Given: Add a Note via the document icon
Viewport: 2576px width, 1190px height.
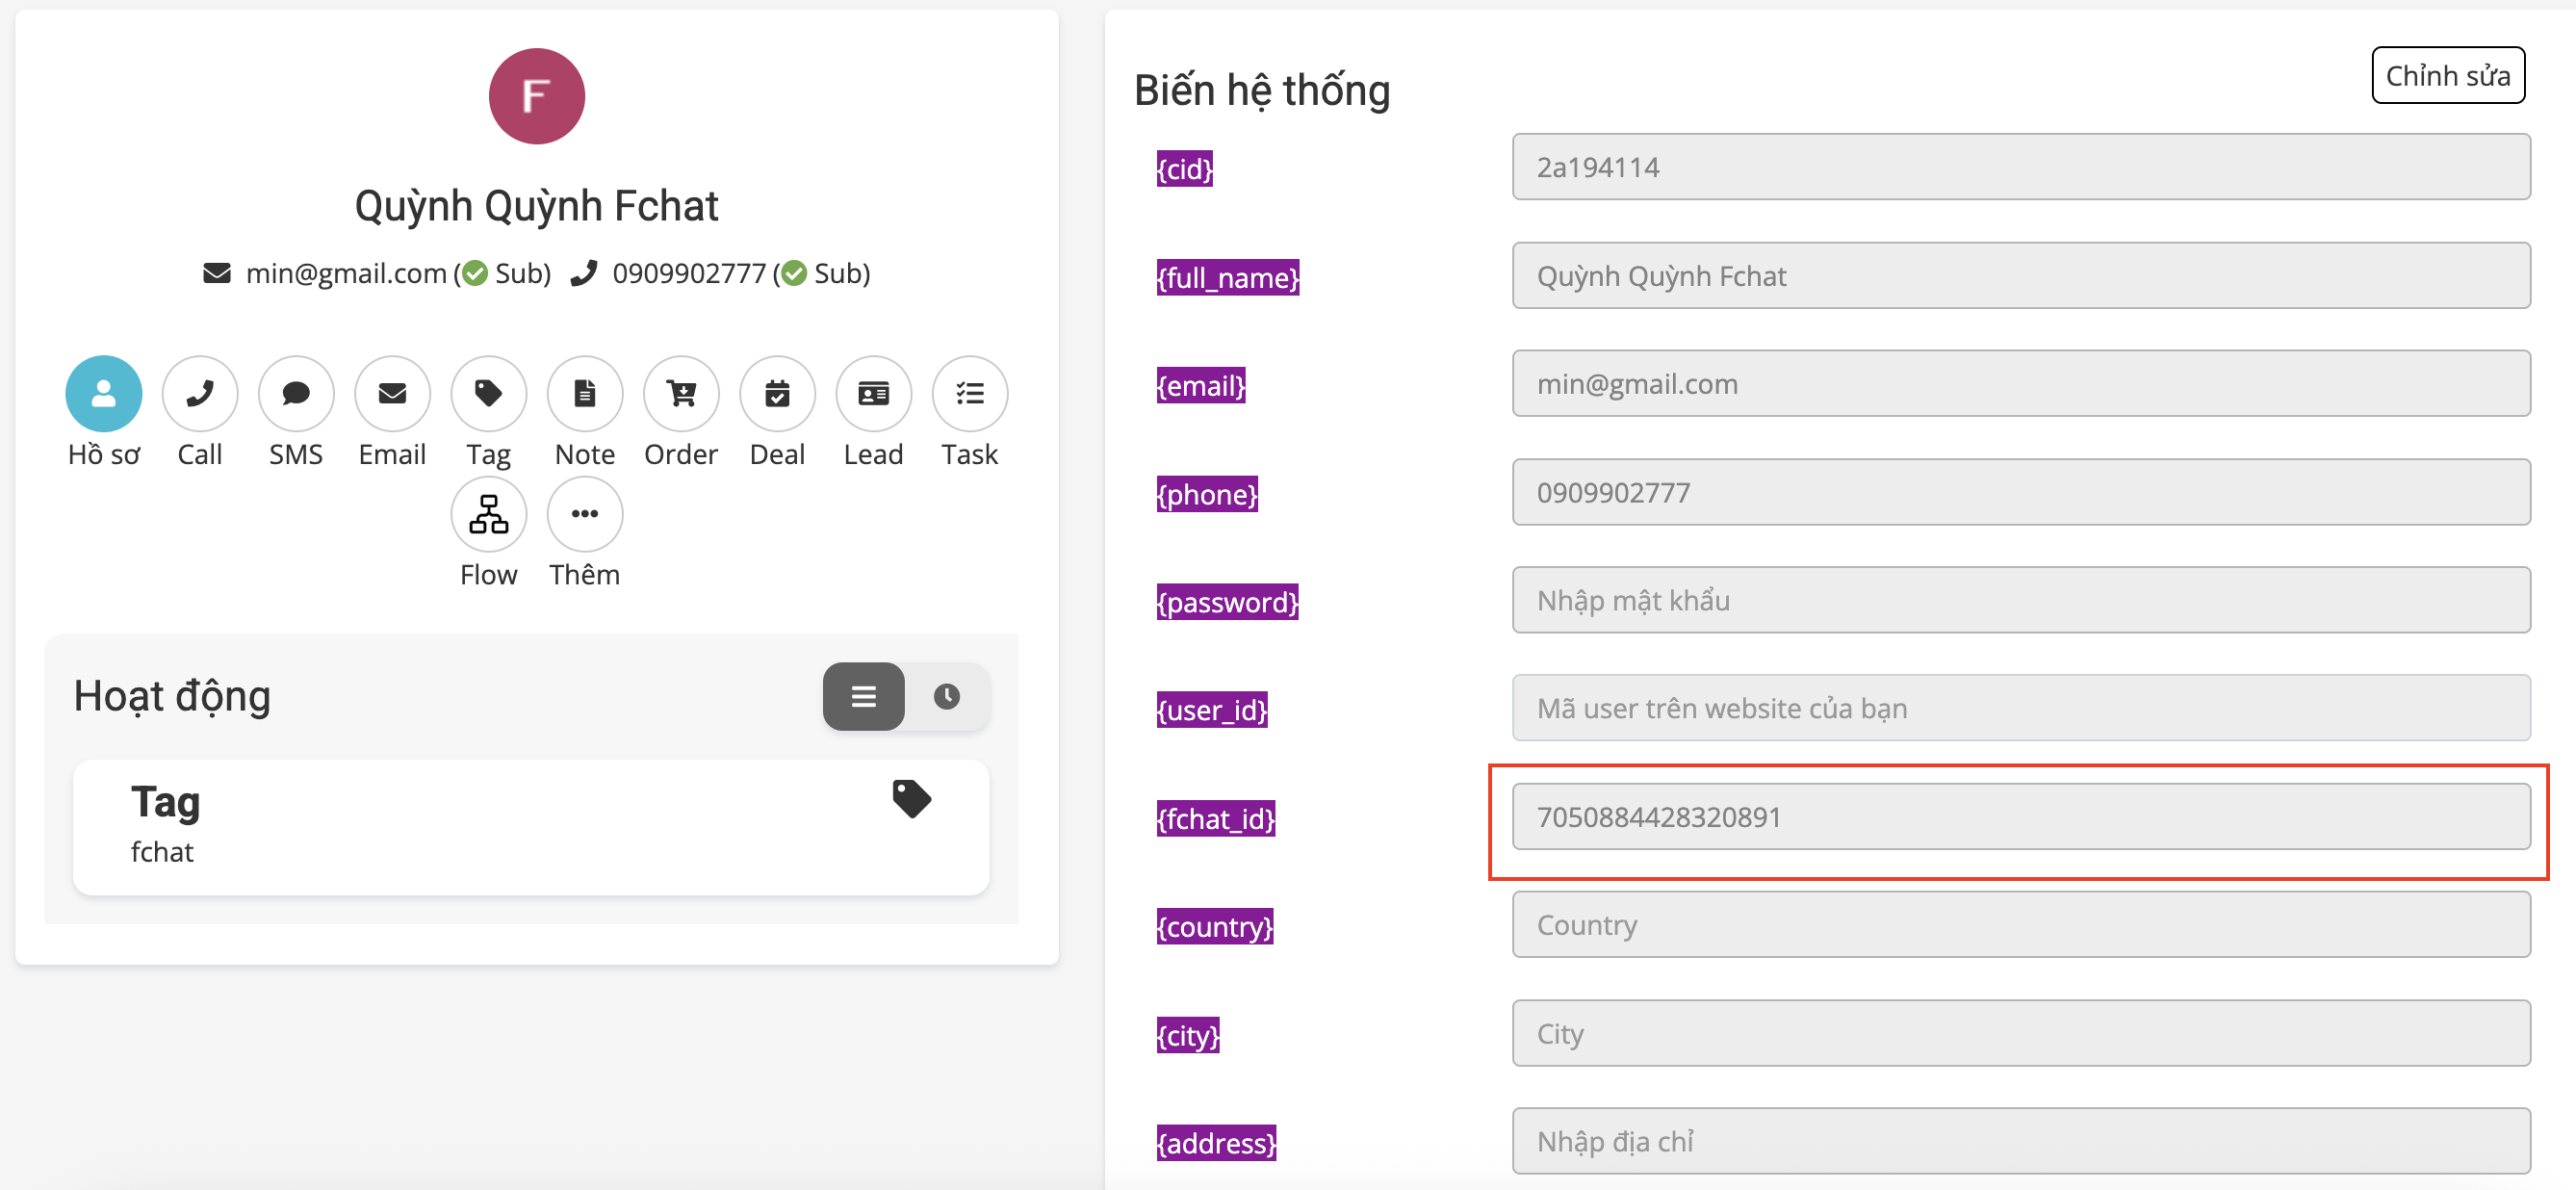Looking at the screenshot, I should (585, 393).
